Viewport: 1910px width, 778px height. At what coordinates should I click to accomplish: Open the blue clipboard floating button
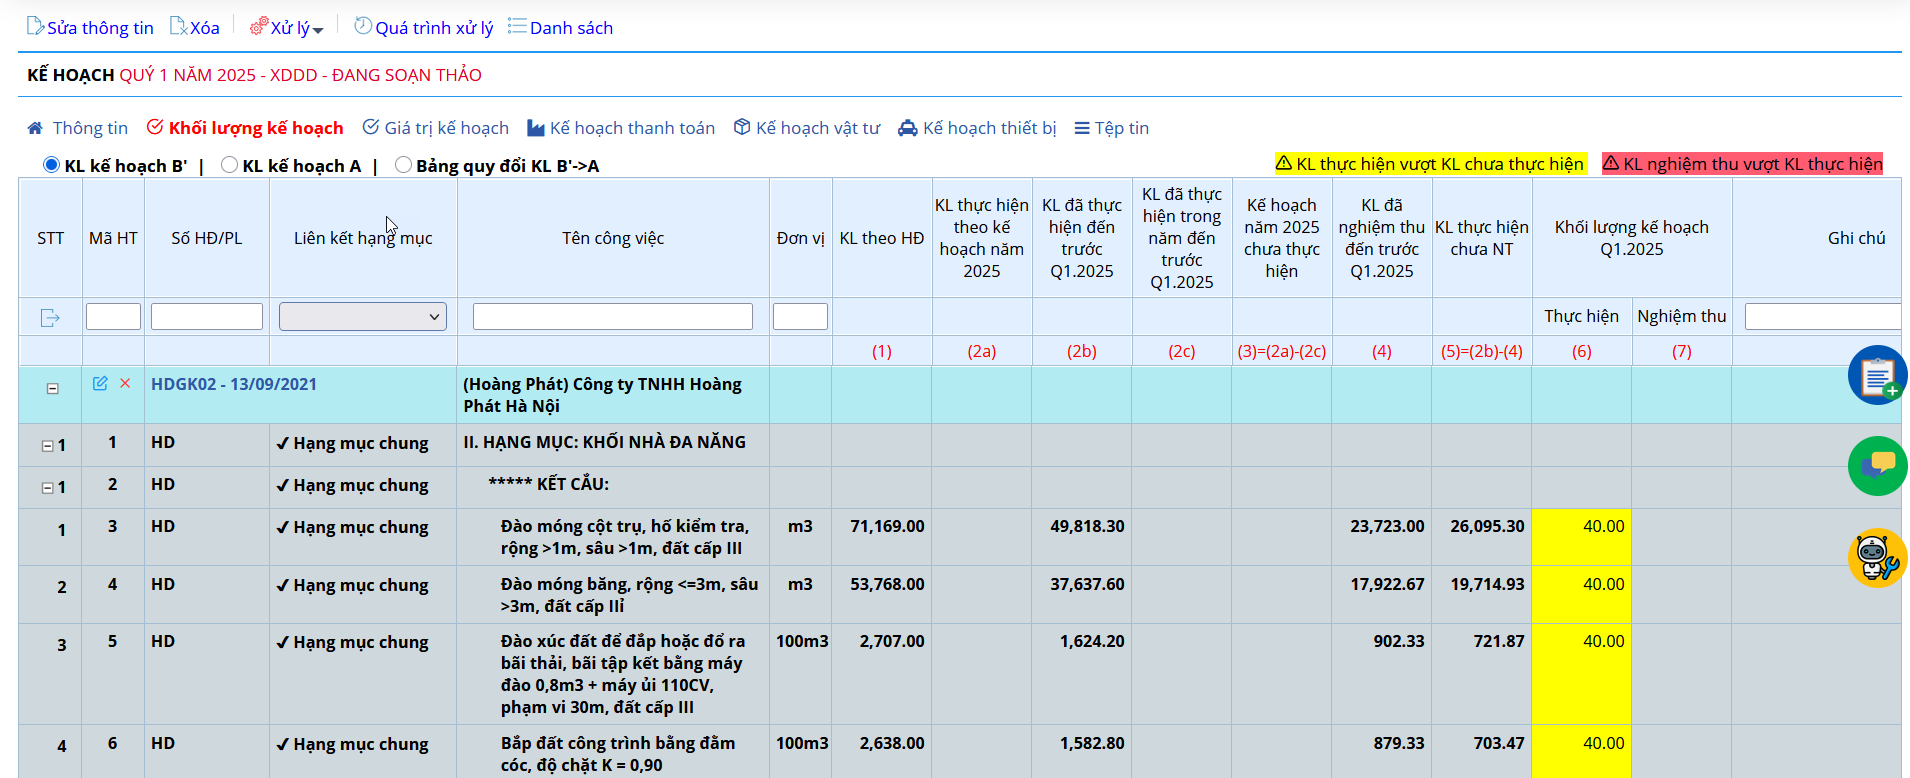1877,375
